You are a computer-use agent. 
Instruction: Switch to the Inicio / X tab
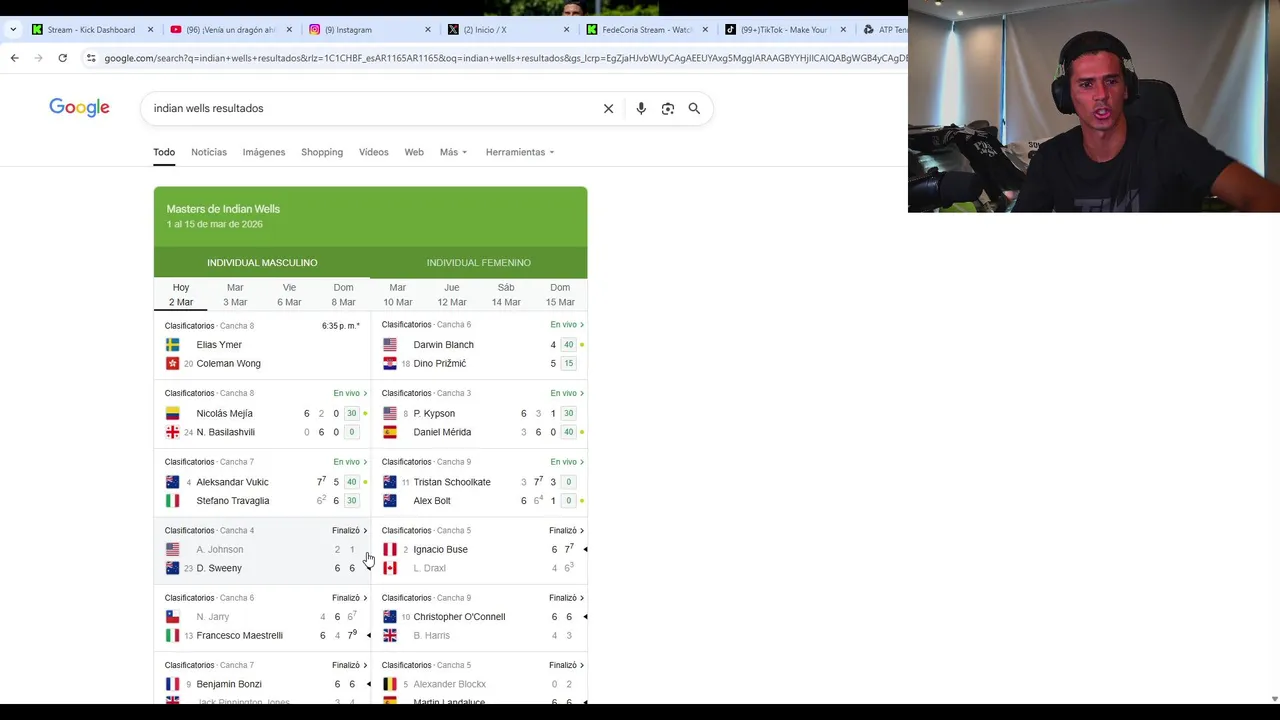(x=505, y=30)
